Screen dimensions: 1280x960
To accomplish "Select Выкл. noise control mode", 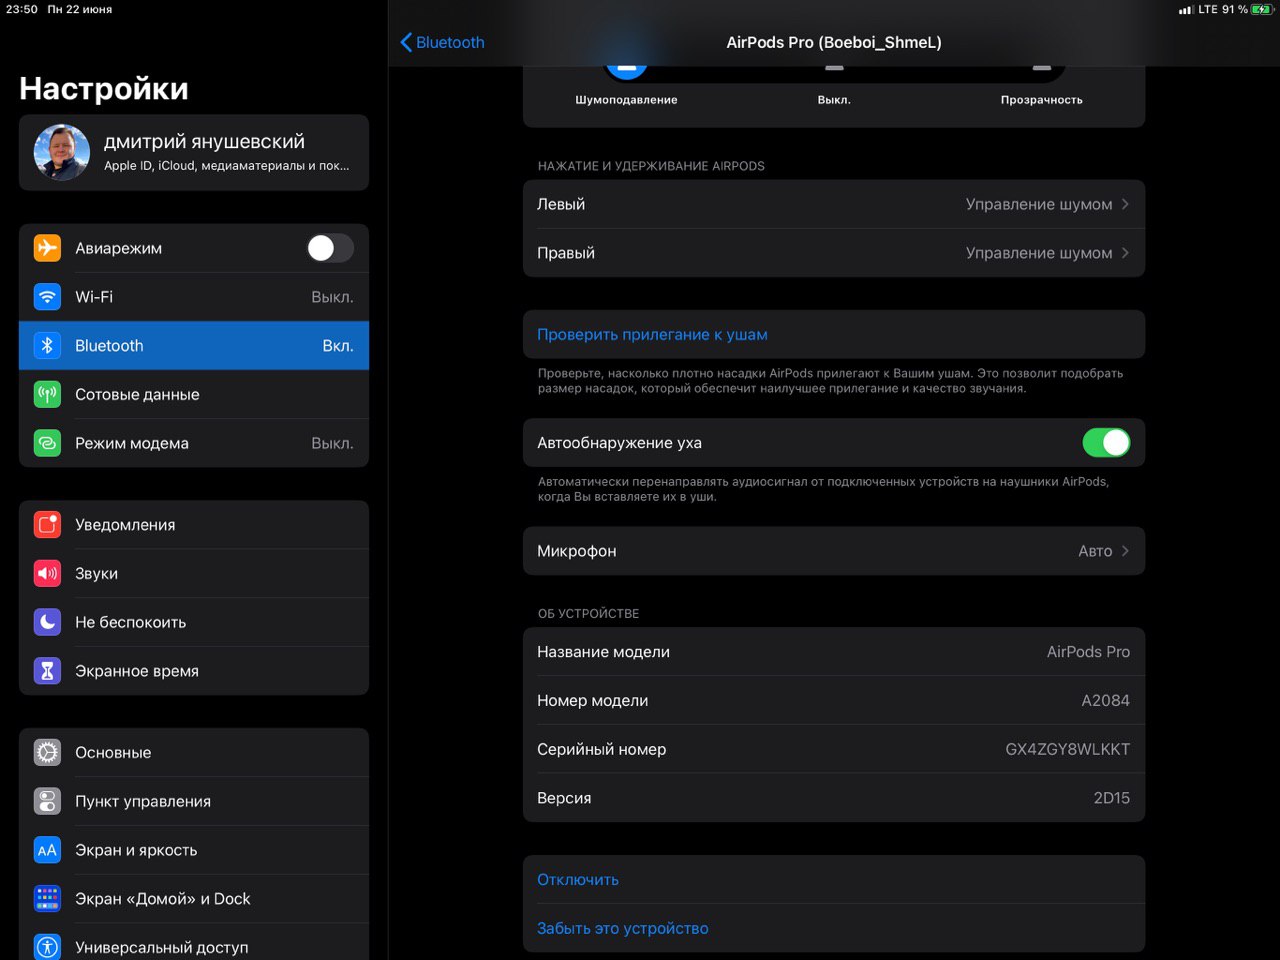I will coord(834,85).
